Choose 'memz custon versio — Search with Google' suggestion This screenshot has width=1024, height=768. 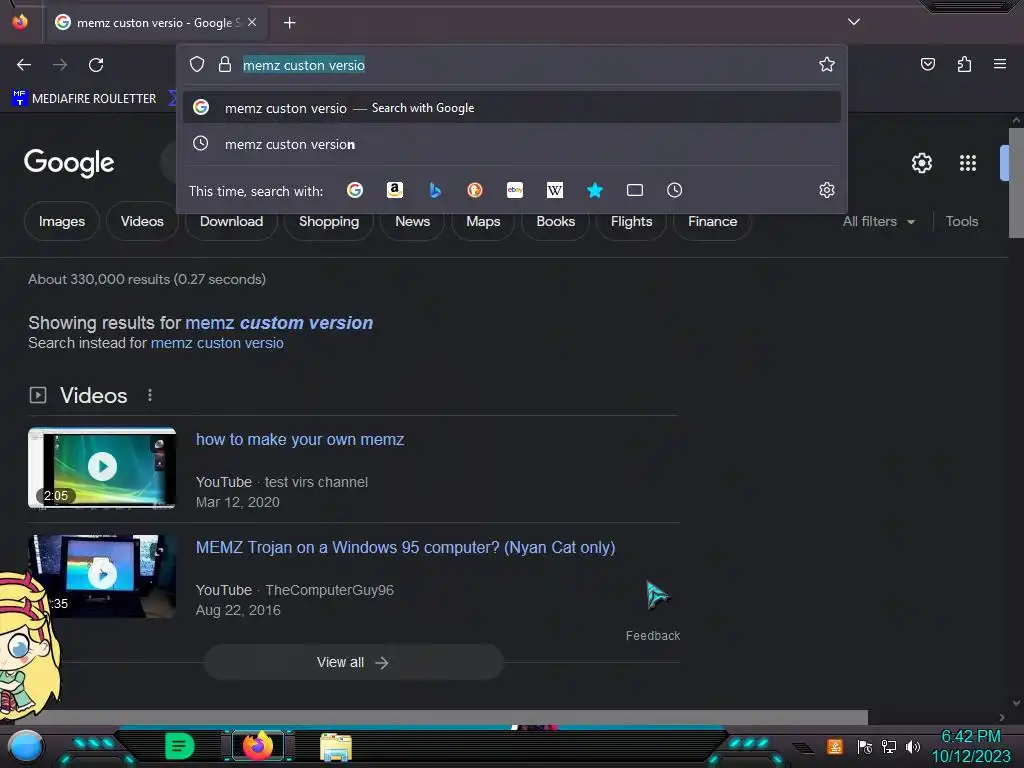tap(512, 108)
